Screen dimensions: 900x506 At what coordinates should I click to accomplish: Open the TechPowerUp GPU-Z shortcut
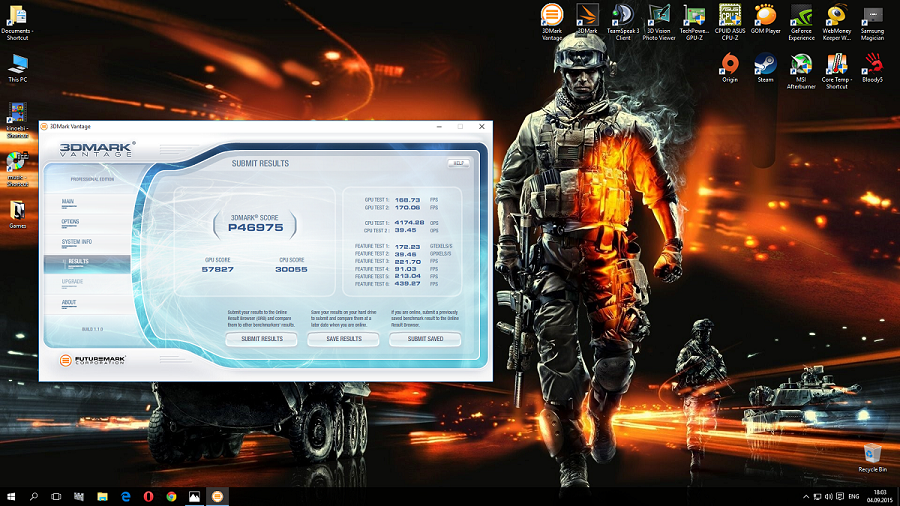(694, 16)
